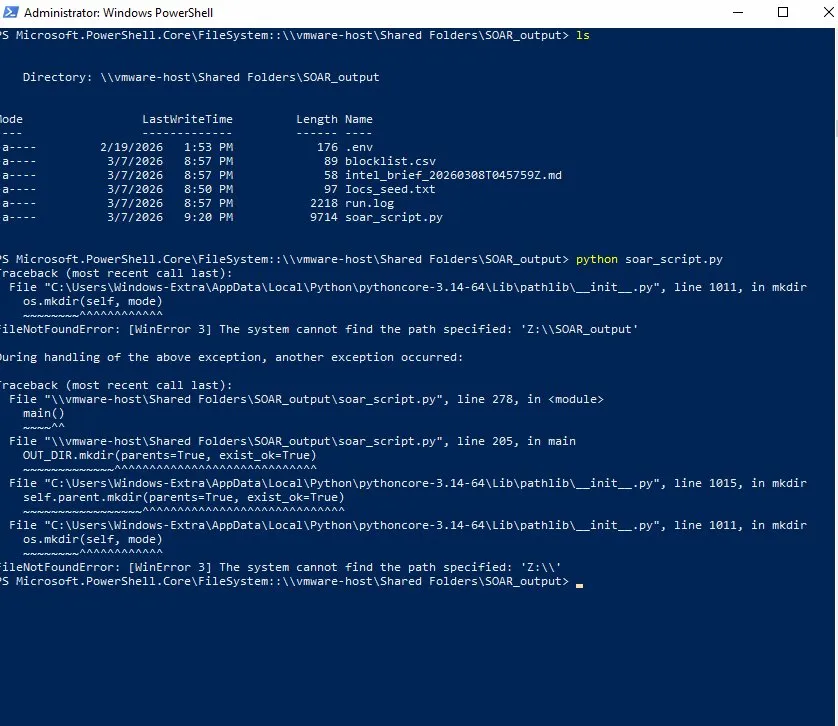Click the length value '2218'
This screenshot has width=838, height=726.
click(324, 203)
